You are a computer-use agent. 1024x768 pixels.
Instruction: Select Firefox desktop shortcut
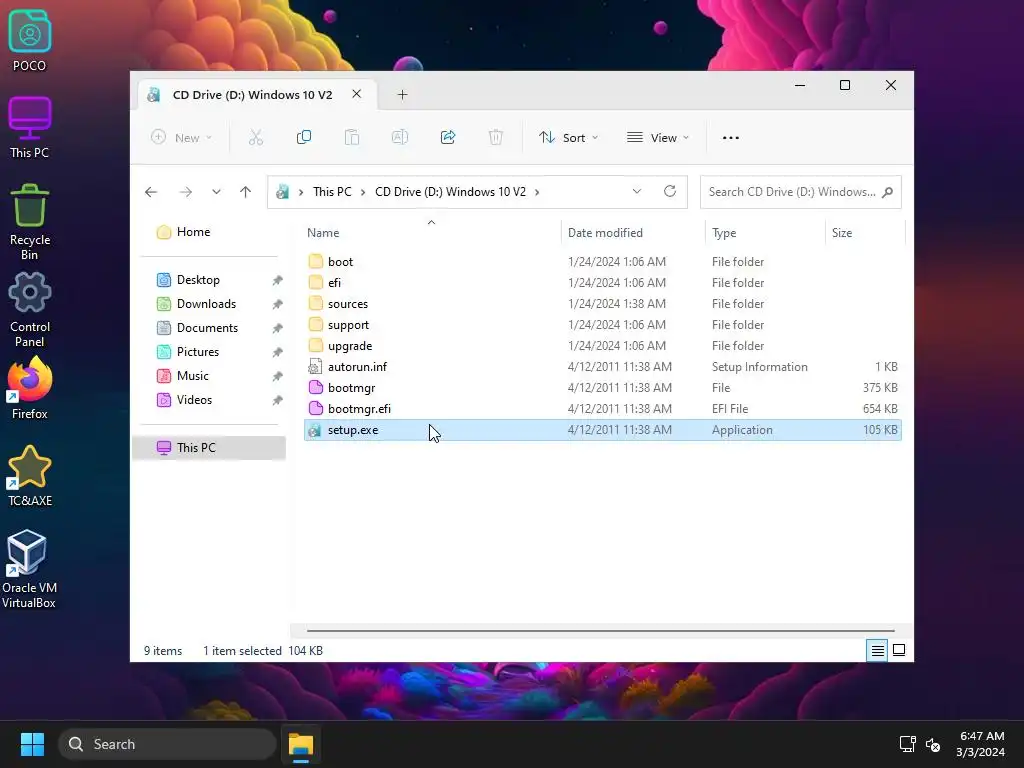[x=29, y=389]
